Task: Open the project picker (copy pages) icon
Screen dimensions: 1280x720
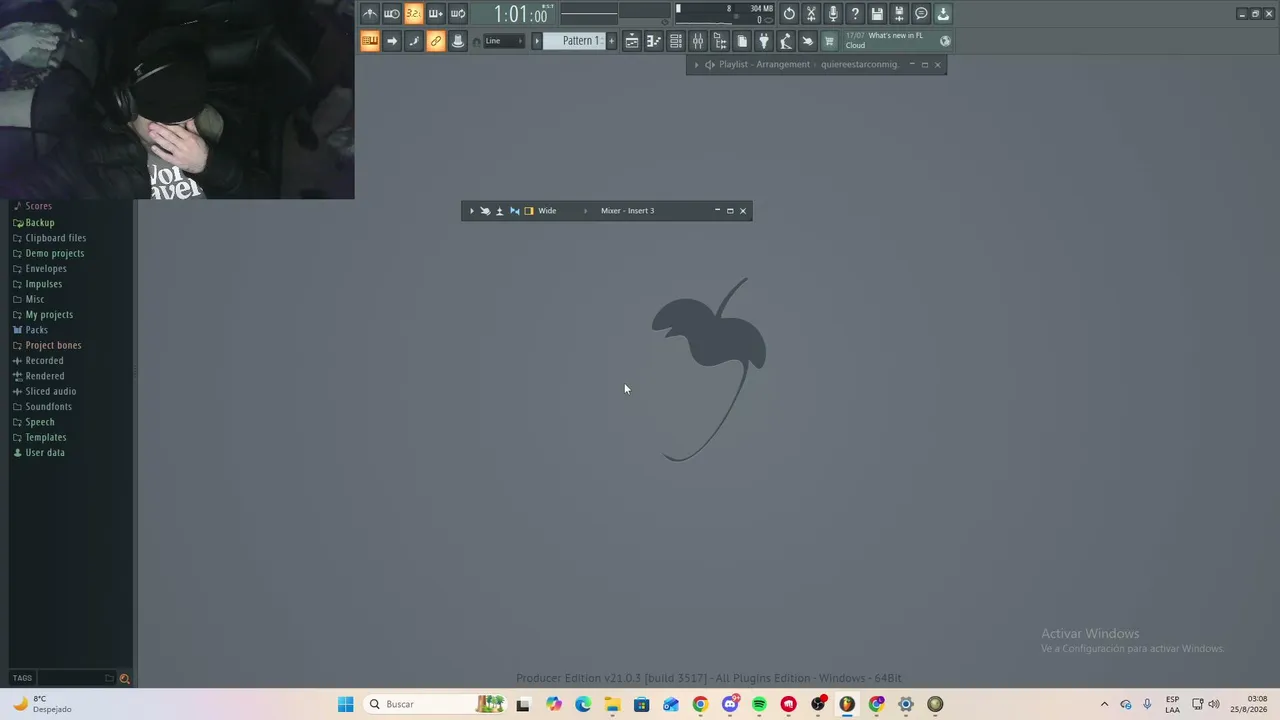Action: pyautogui.click(x=742, y=41)
